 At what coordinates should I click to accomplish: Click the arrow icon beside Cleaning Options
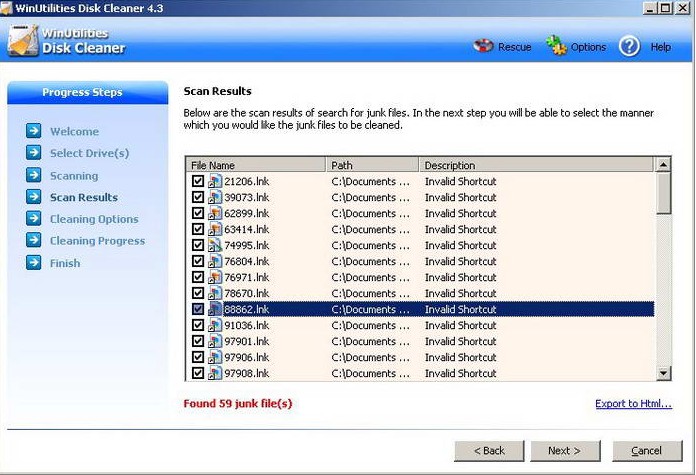(x=33, y=218)
